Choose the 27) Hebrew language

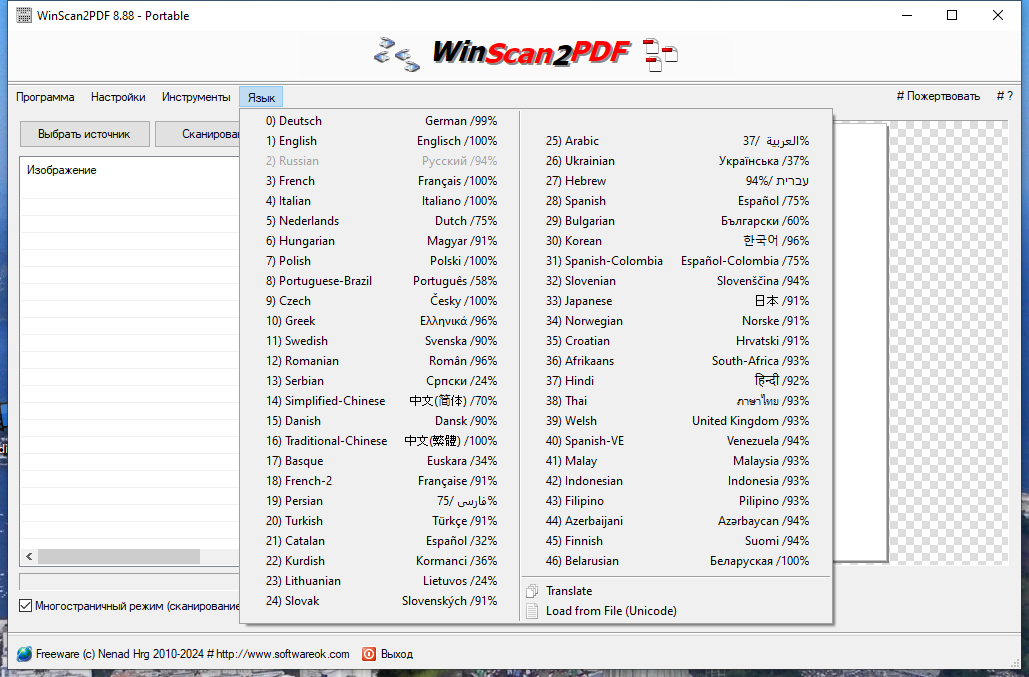pyautogui.click(x=677, y=181)
